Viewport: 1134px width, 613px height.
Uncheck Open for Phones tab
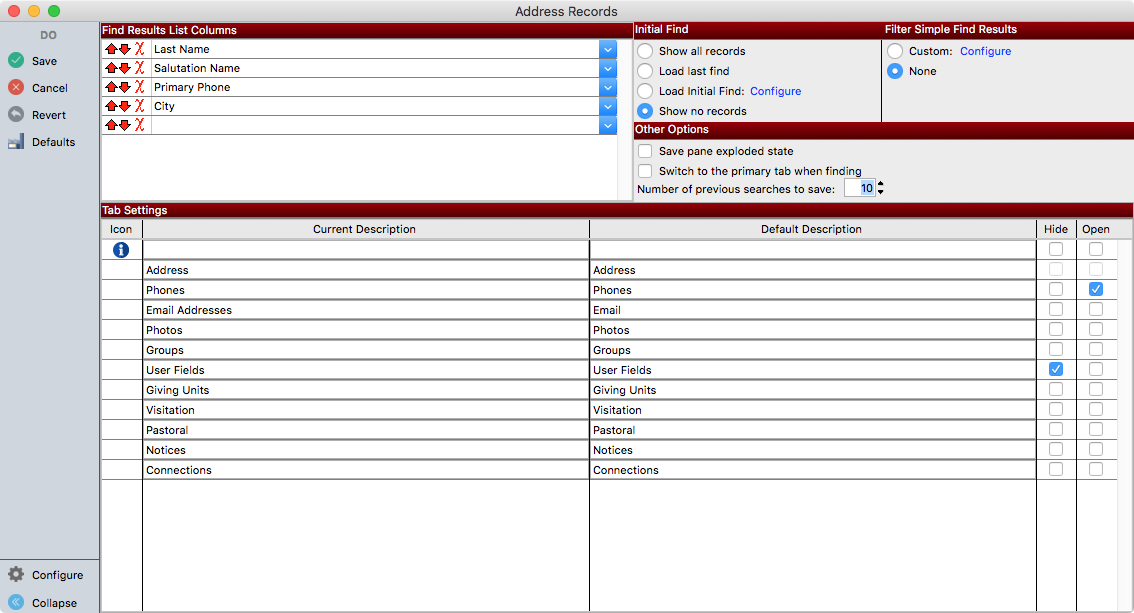click(1096, 290)
